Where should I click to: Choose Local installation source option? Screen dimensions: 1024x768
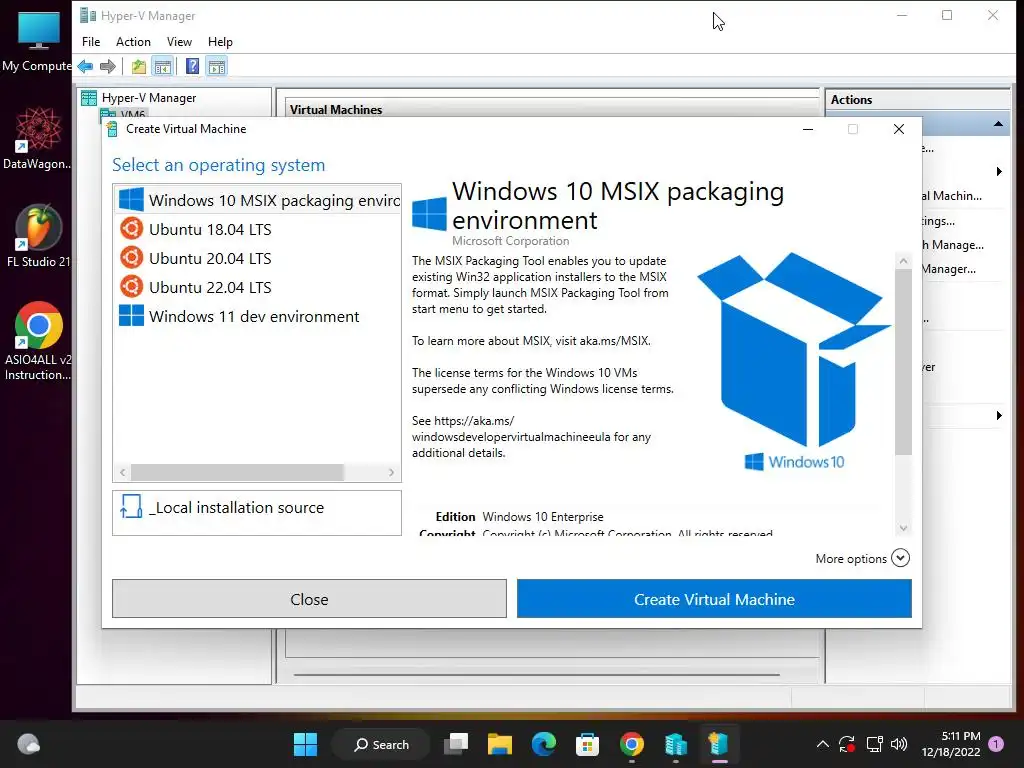pos(257,513)
